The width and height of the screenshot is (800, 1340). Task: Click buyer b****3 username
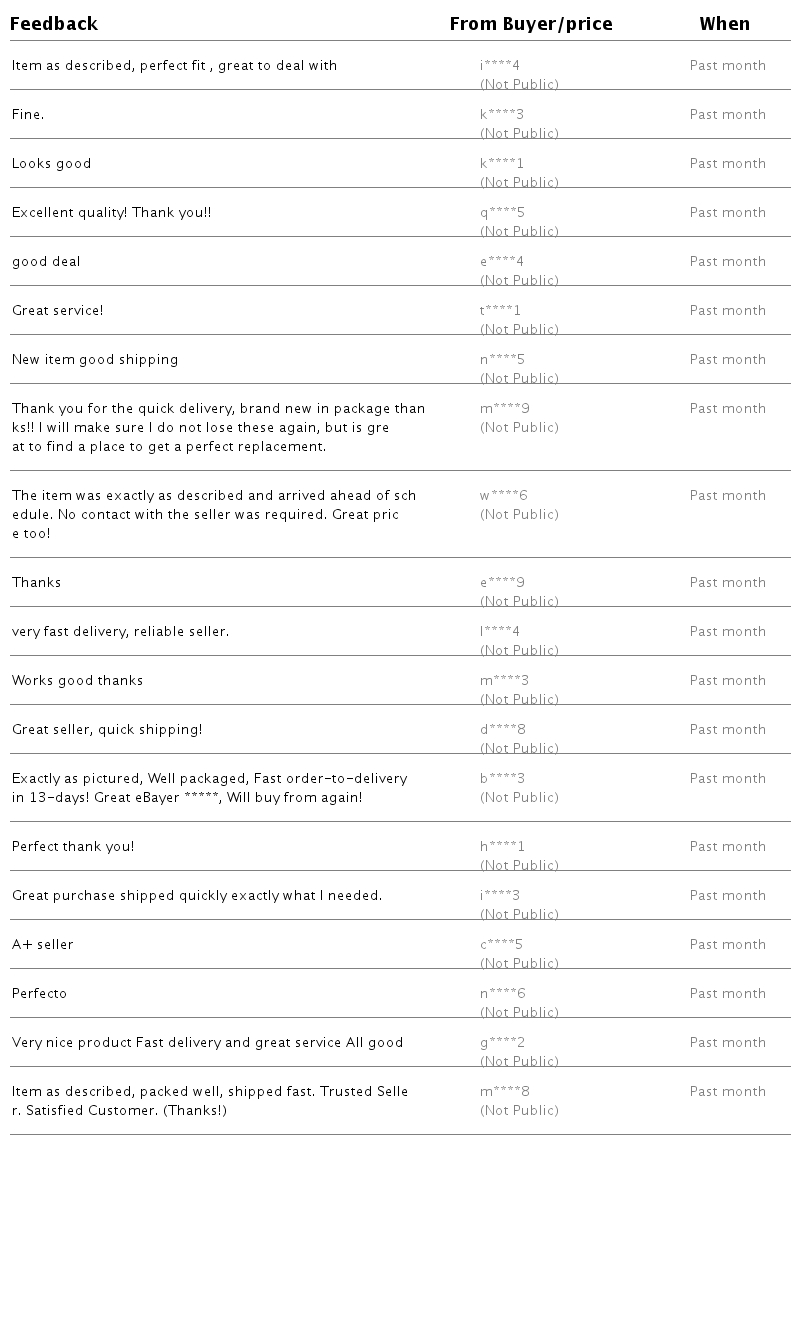[502, 779]
